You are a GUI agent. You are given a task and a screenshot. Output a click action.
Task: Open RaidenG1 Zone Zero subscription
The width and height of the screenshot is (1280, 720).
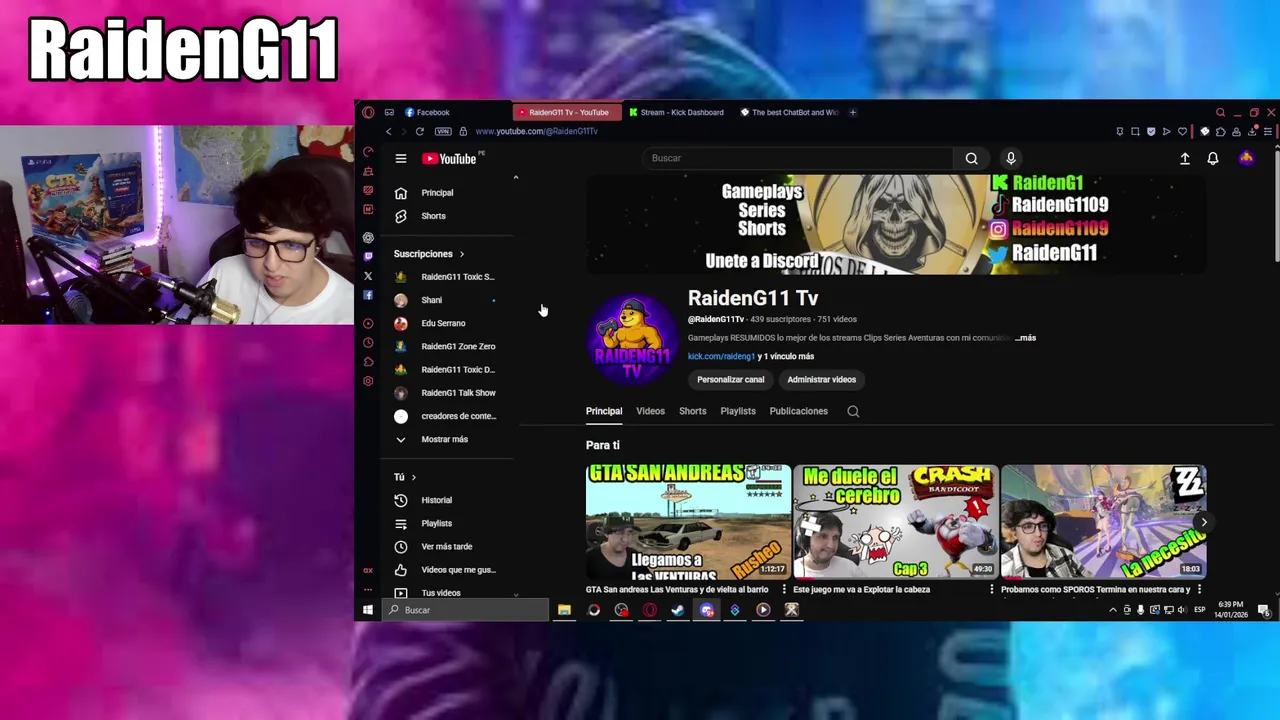(458, 346)
